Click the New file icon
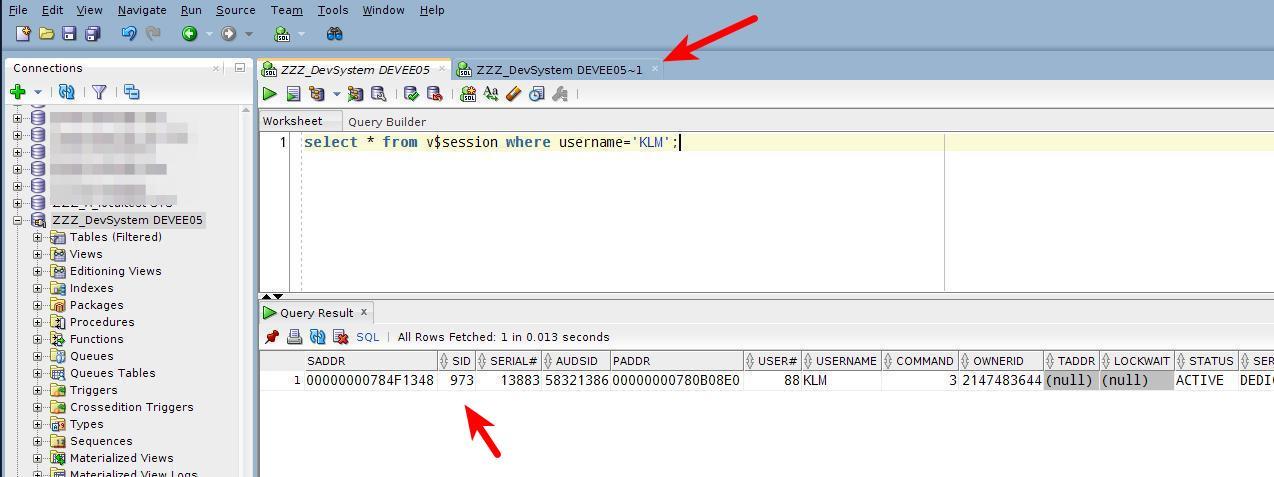This screenshot has width=1274, height=477. point(23,34)
